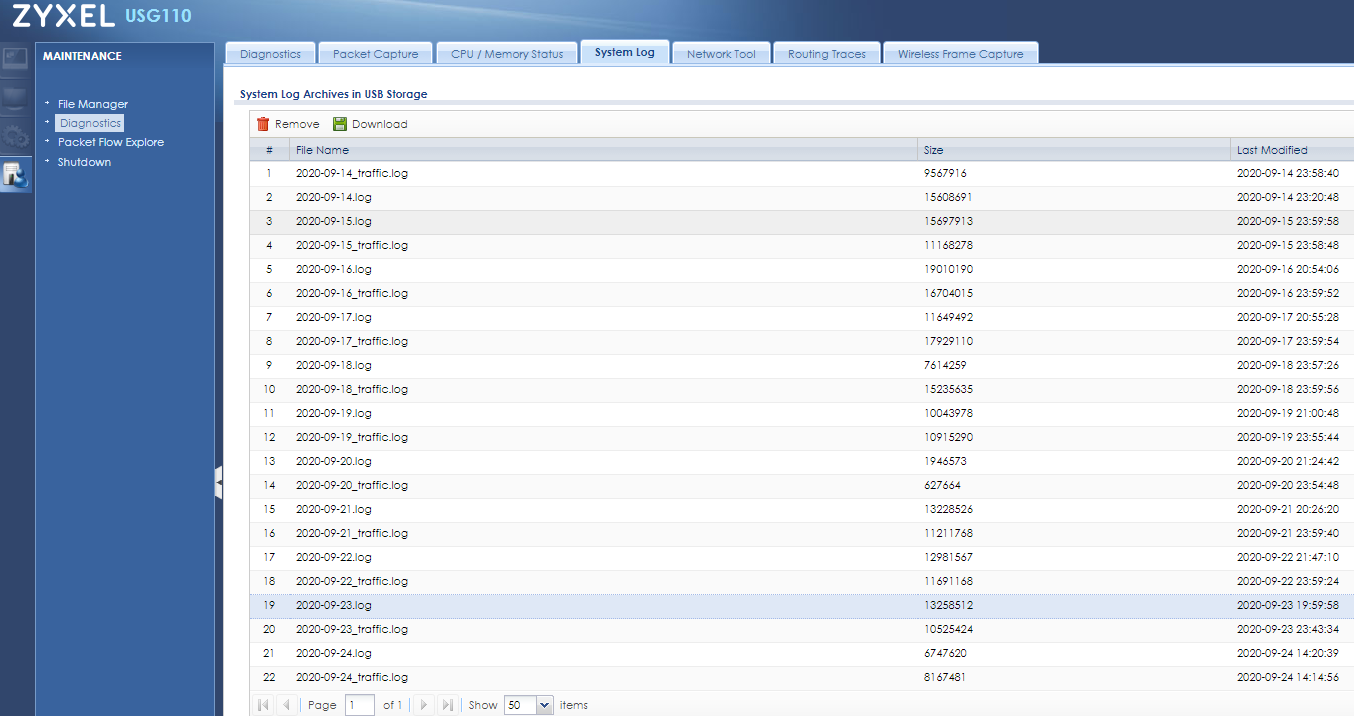Select the Maintenance icon in the rail
Screen dimensions: 1354x716
tap(15, 175)
